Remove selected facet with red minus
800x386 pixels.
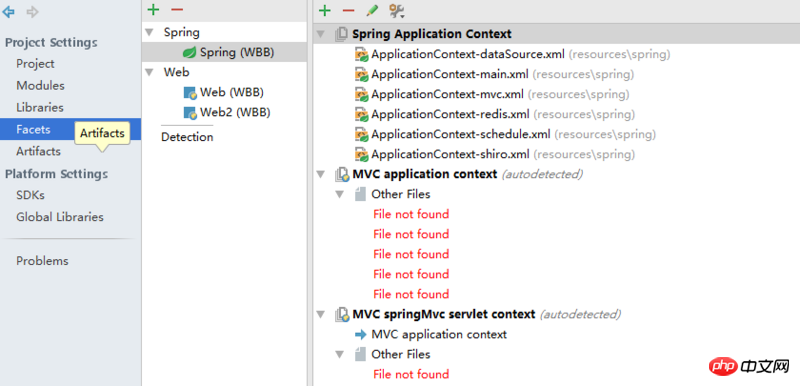pos(177,9)
